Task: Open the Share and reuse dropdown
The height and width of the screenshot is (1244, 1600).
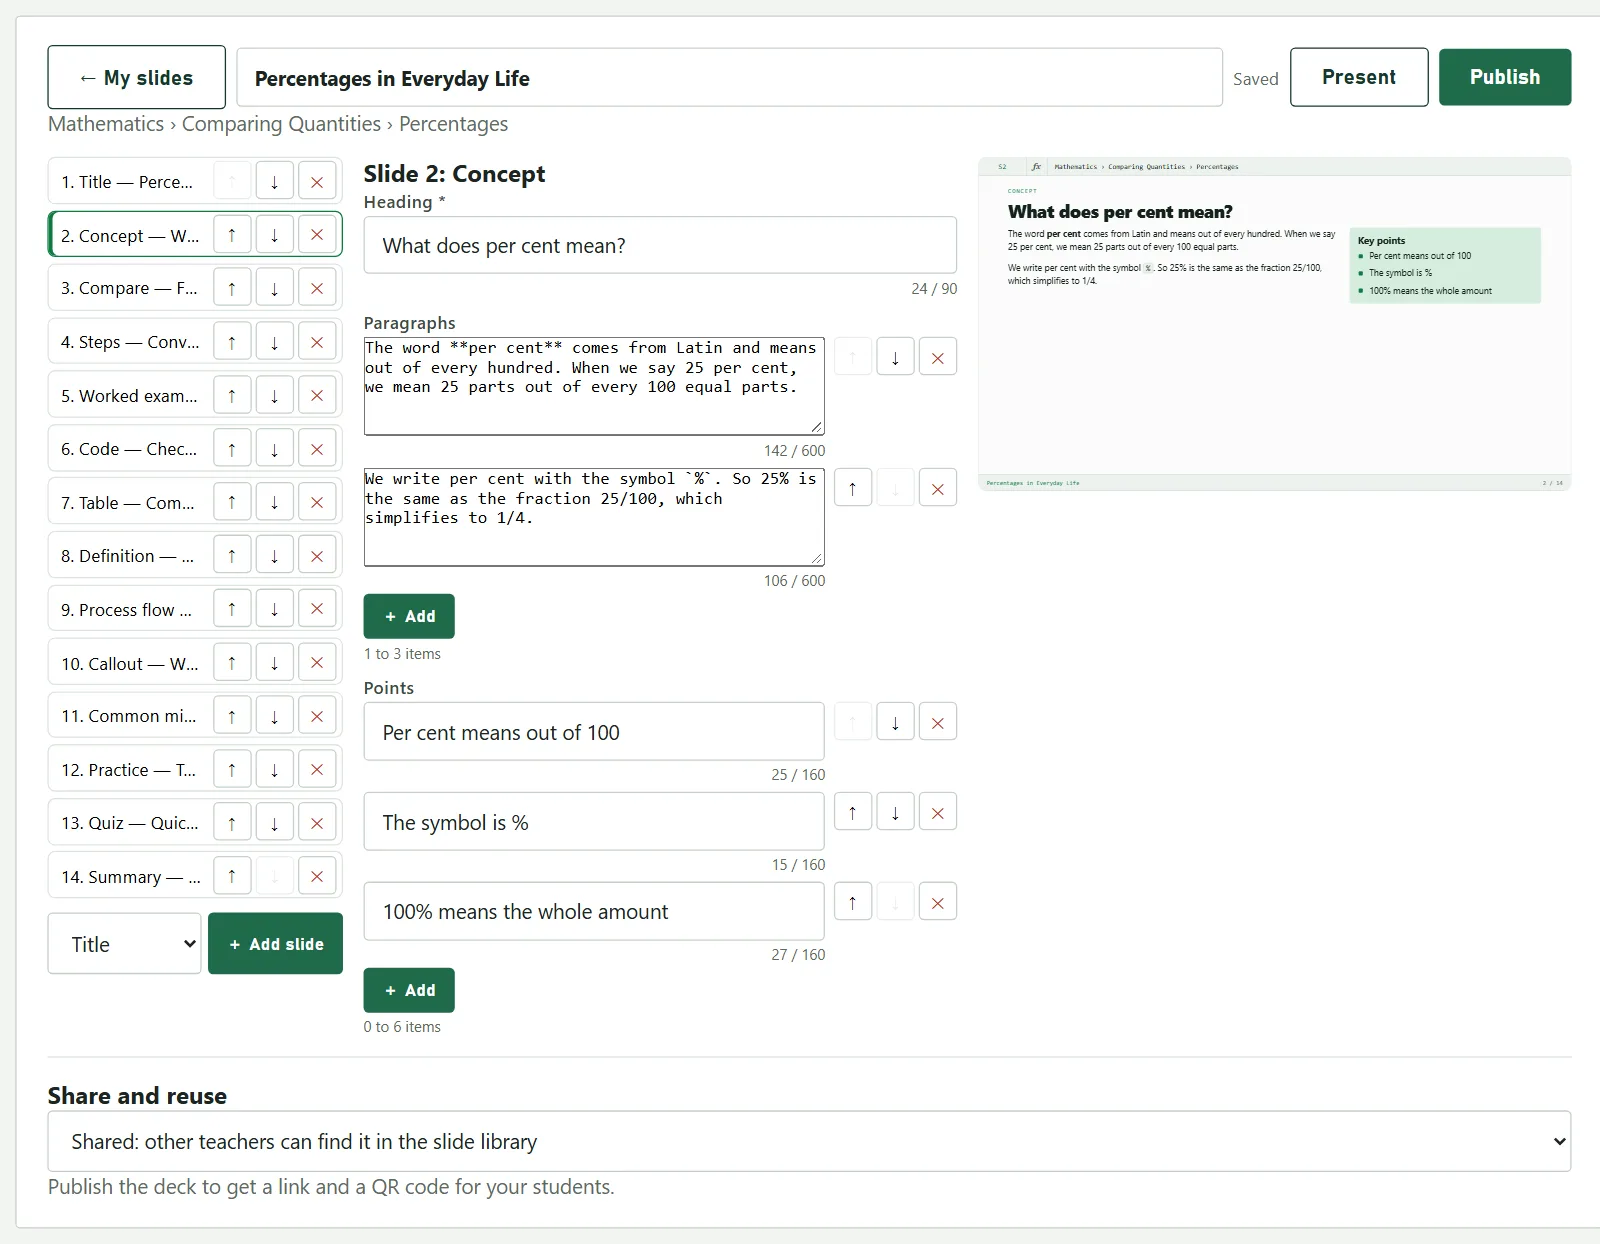Action: tap(809, 1141)
